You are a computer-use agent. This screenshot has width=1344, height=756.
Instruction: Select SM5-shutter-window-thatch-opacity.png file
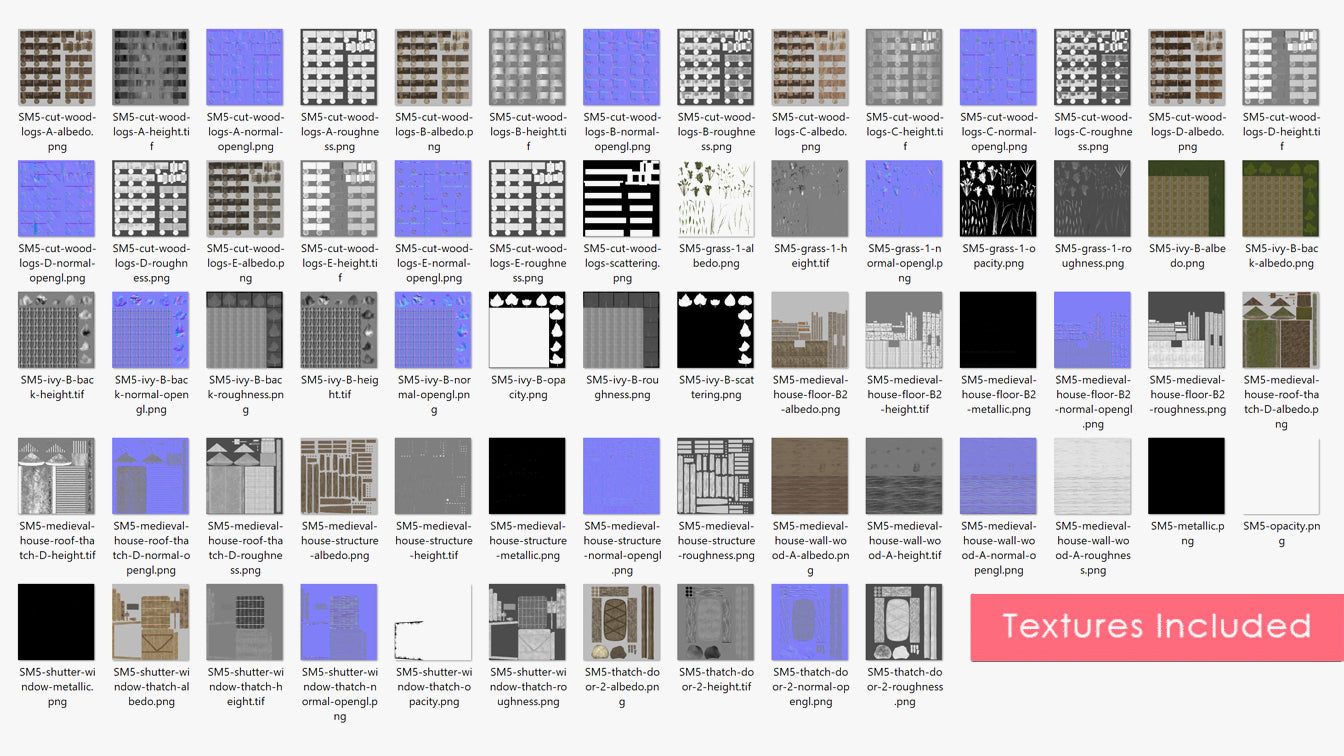433,622
